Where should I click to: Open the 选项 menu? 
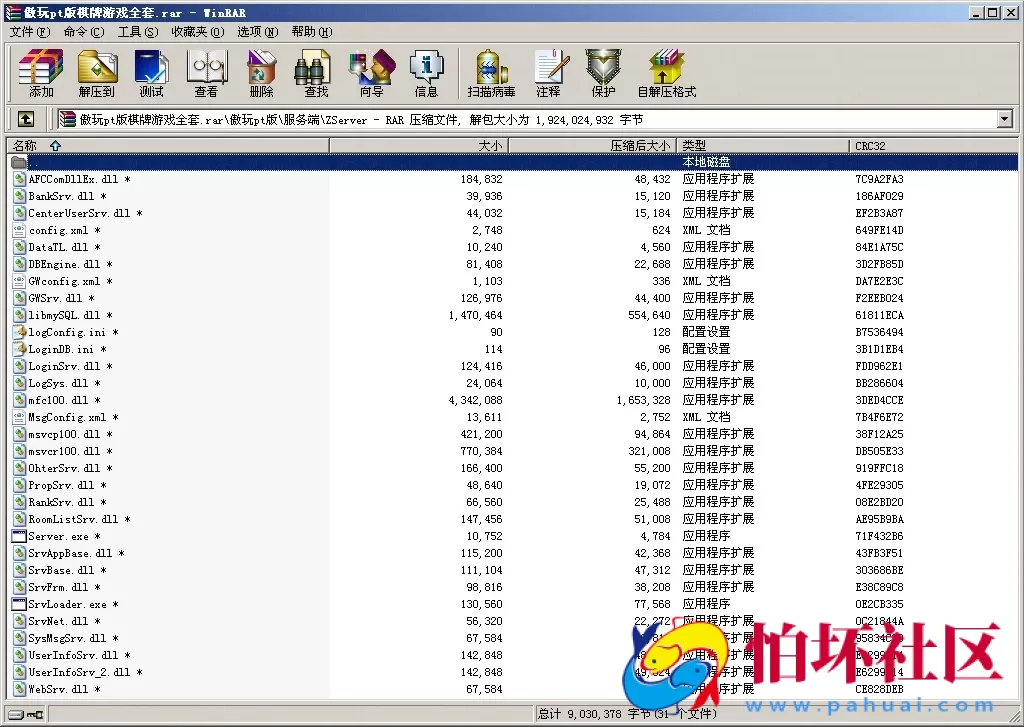point(256,31)
